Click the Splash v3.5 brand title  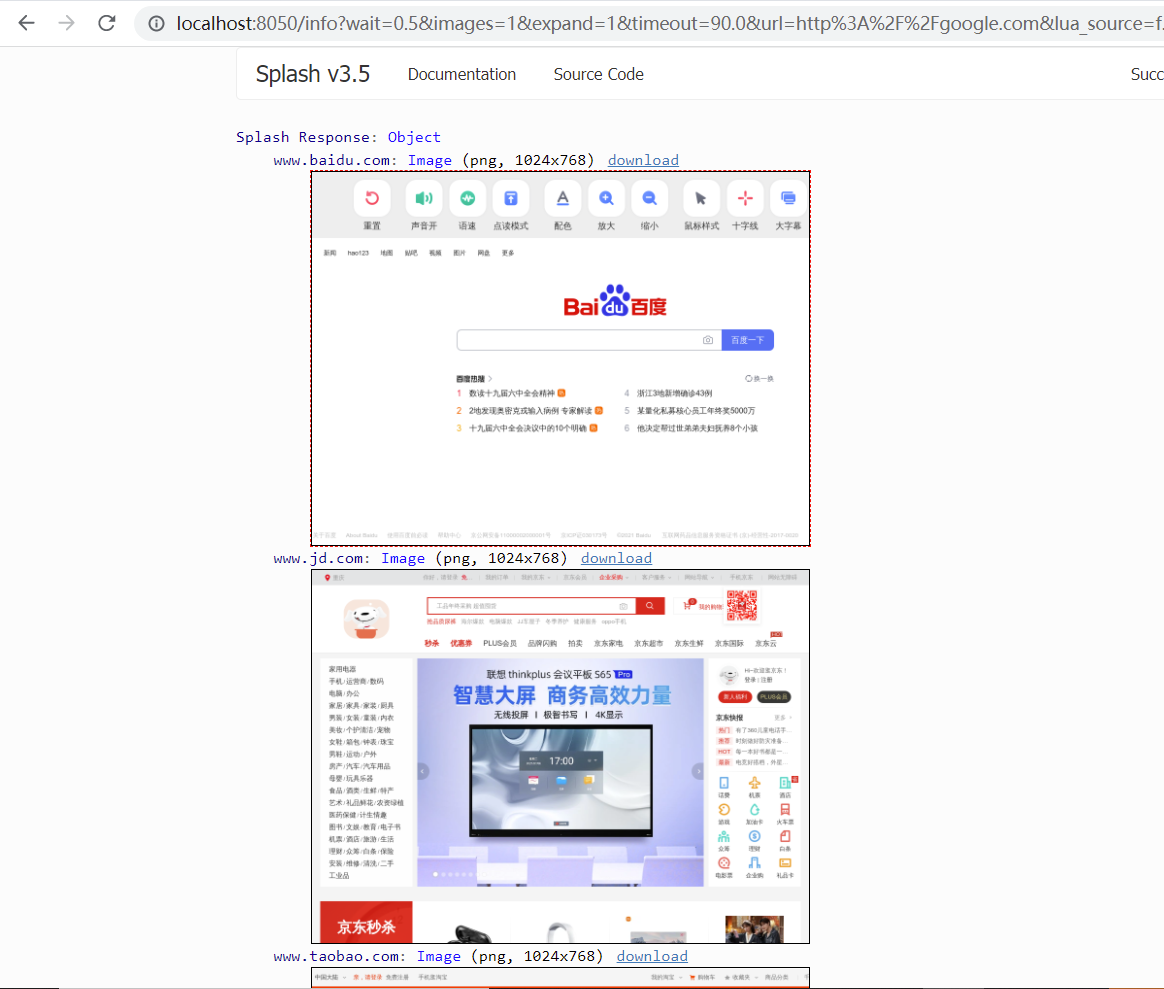313,74
